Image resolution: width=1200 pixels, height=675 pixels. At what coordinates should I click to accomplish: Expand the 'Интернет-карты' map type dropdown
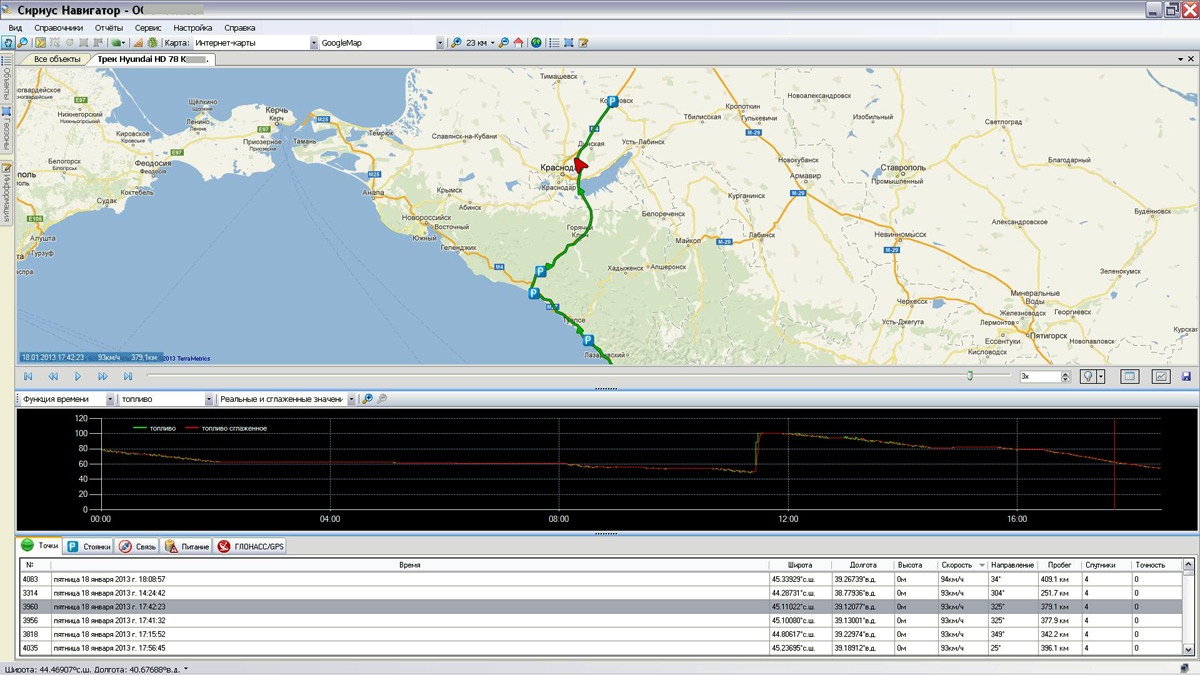click(313, 43)
